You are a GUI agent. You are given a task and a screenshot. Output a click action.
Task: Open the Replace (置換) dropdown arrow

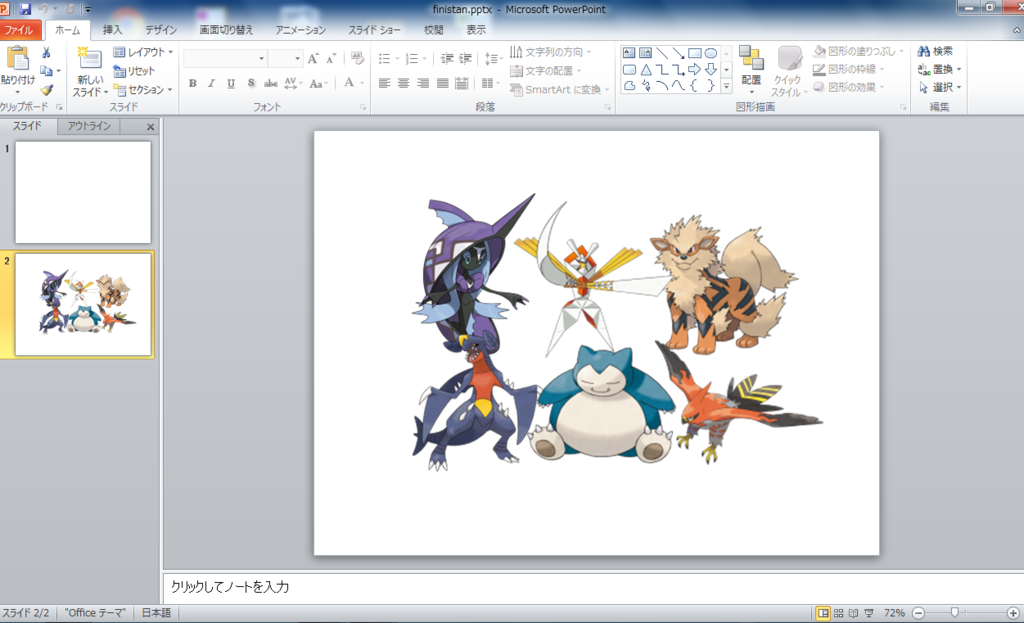959,69
